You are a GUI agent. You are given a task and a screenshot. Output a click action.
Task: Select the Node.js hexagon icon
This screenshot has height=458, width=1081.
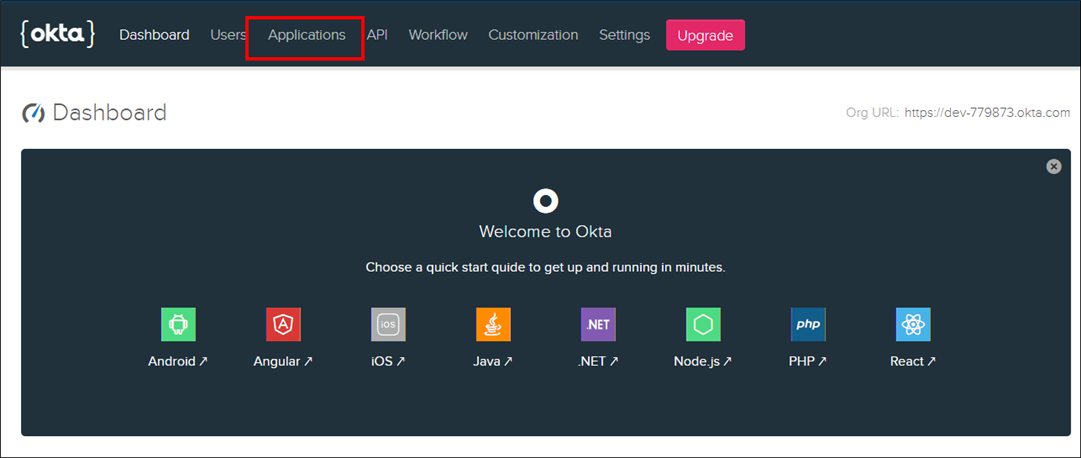[703, 324]
